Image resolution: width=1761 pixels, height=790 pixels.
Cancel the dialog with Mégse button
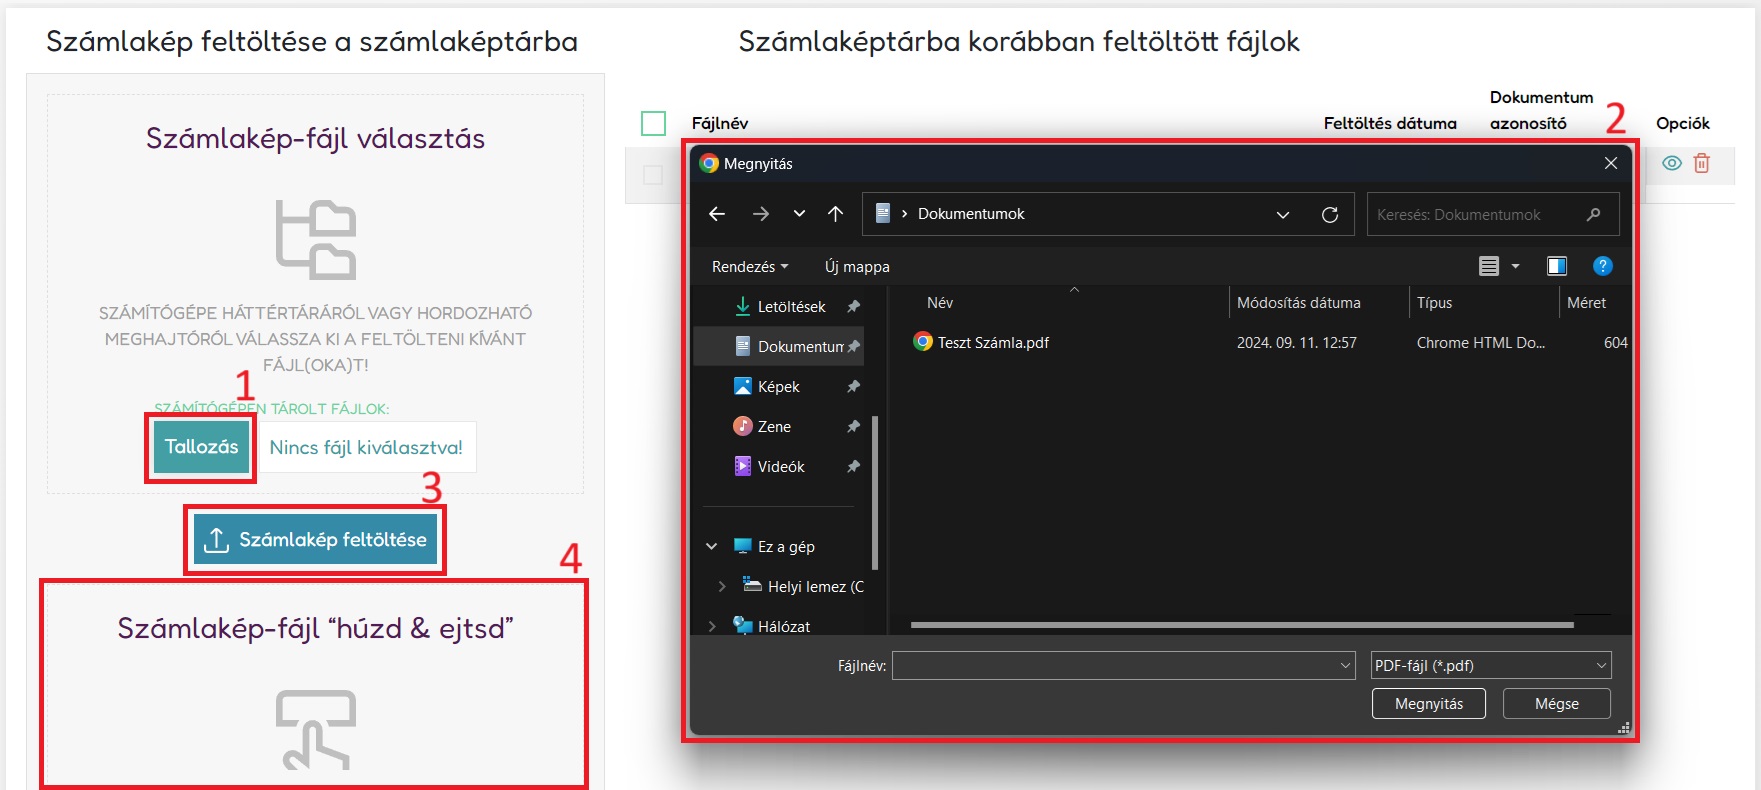1556,704
